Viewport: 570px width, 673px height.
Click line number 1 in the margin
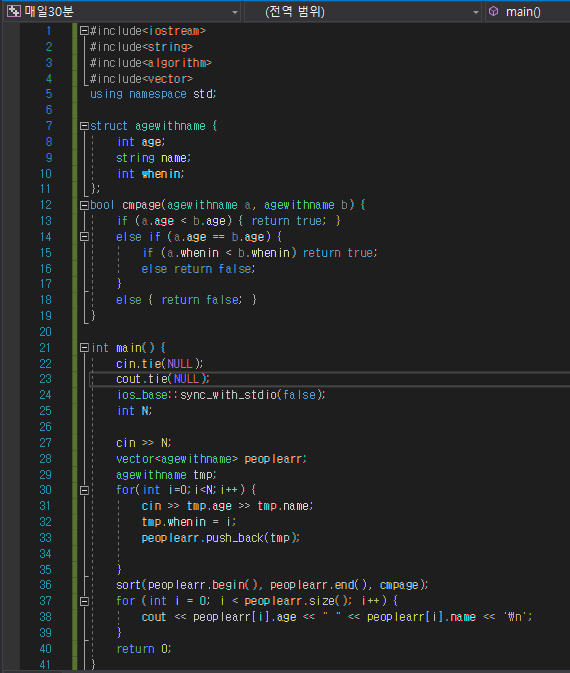coord(49,31)
